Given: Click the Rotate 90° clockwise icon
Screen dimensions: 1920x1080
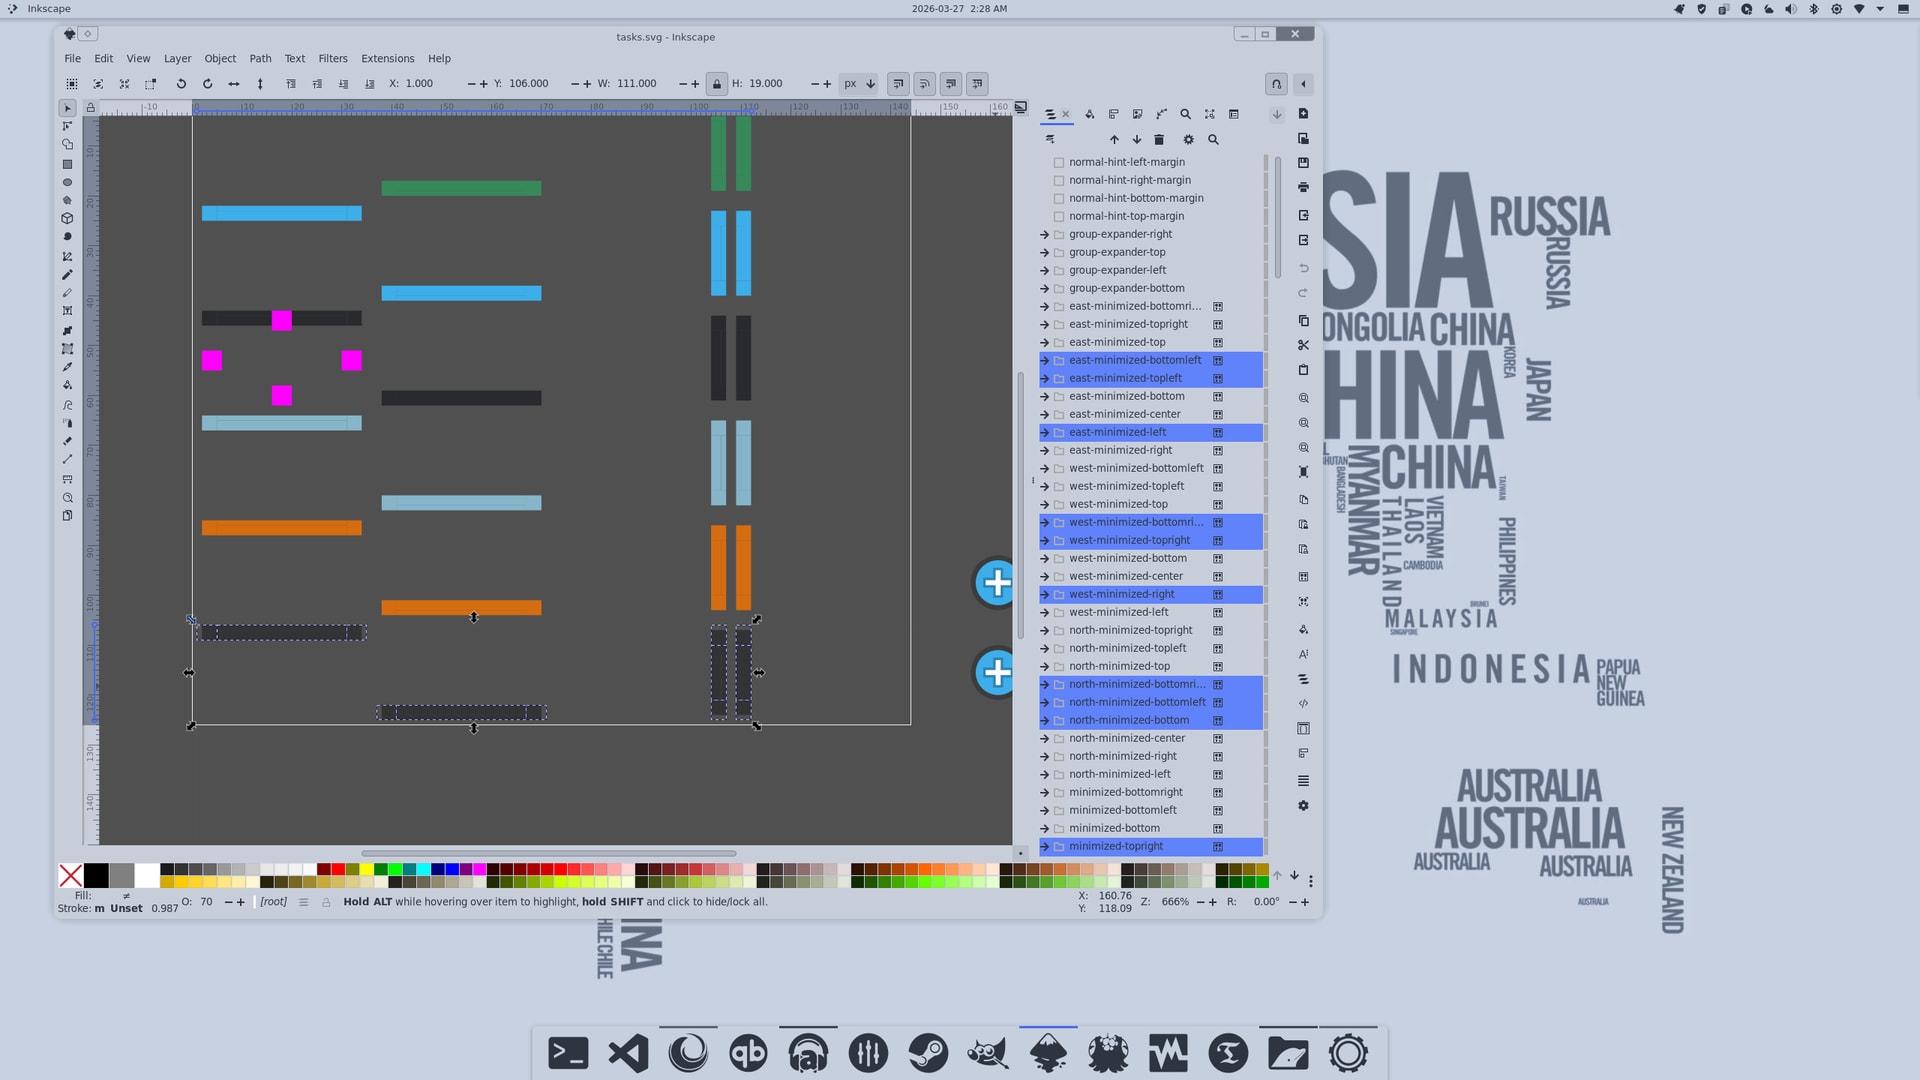Looking at the screenshot, I should (x=208, y=84).
